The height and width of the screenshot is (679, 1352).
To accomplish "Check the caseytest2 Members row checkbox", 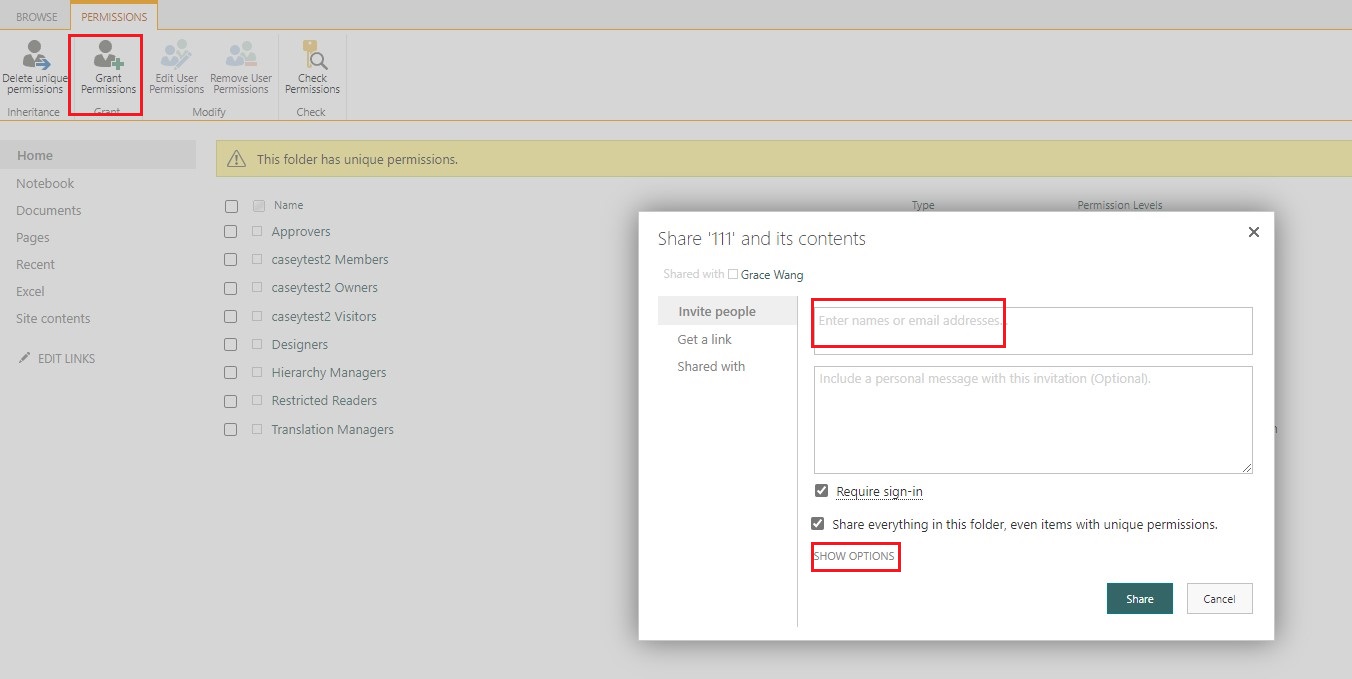I will pyautogui.click(x=231, y=259).
